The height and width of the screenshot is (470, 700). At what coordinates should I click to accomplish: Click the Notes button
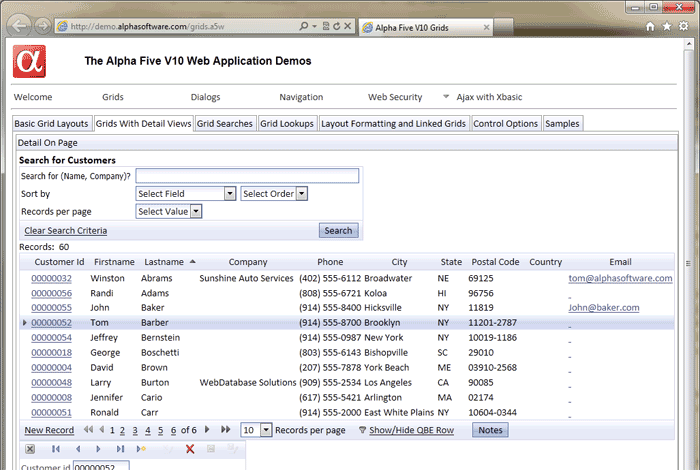tap(490, 430)
